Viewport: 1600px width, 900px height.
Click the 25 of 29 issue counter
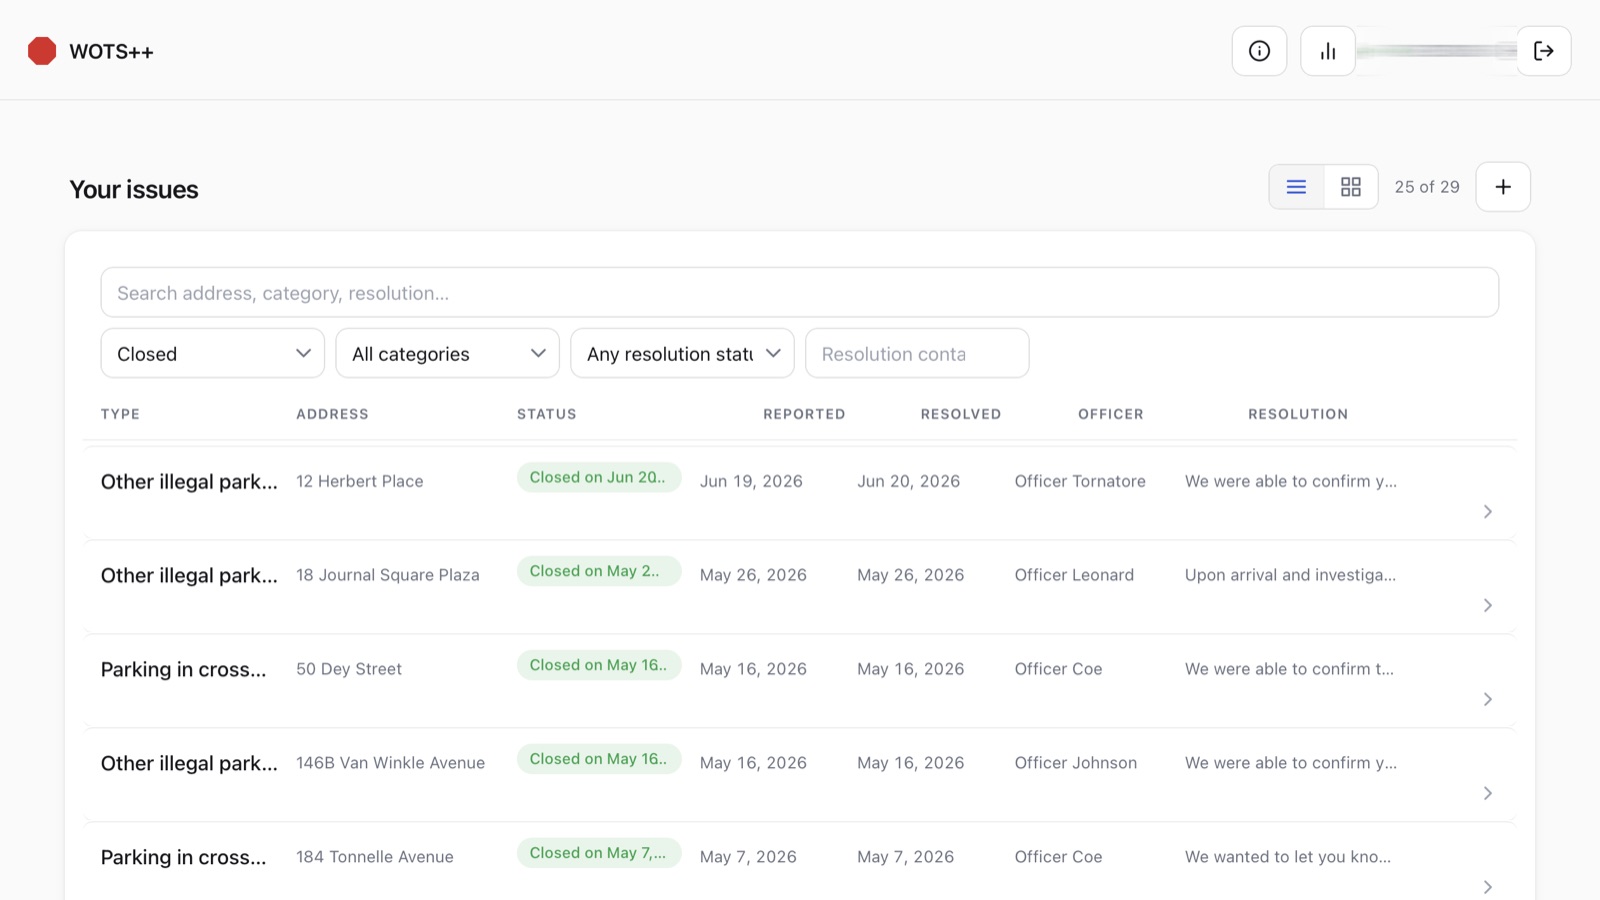point(1427,187)
